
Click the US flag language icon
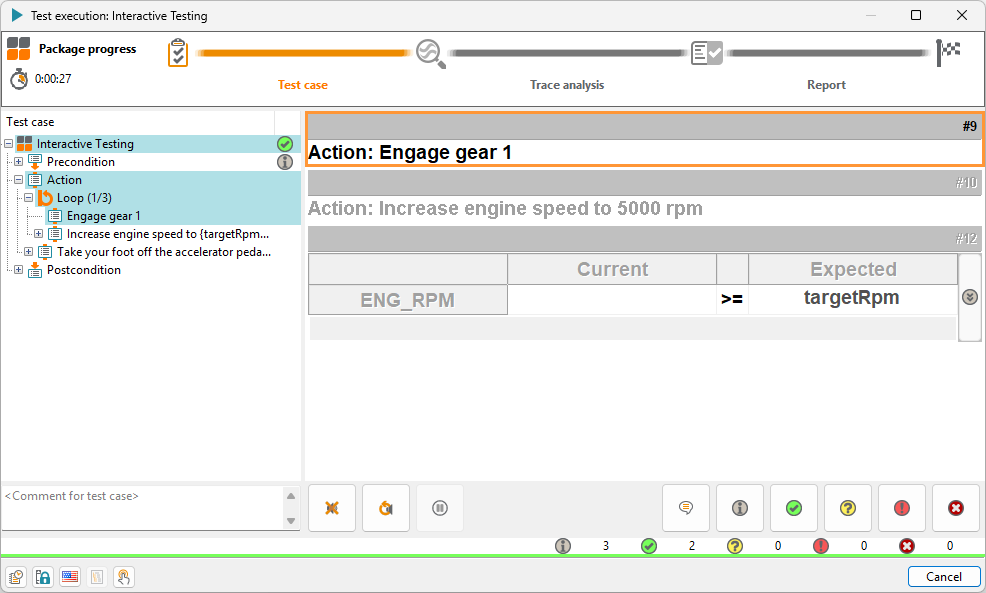[70, 577]
